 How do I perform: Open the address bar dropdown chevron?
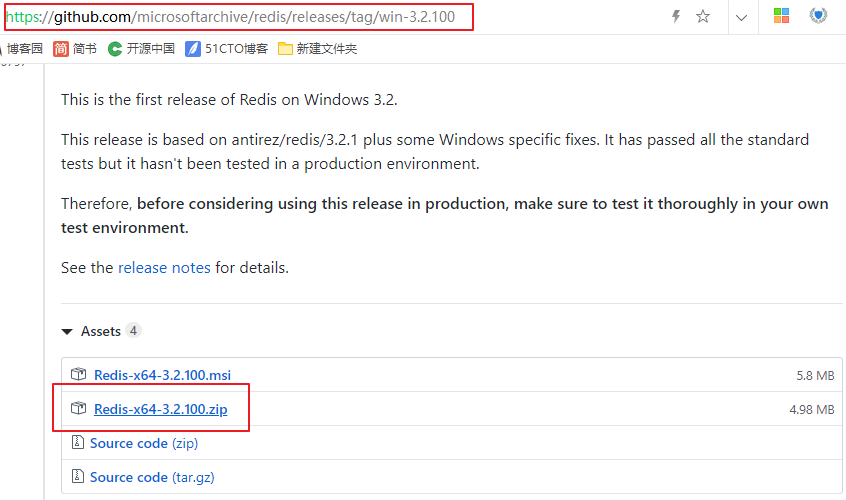point(741,17)
